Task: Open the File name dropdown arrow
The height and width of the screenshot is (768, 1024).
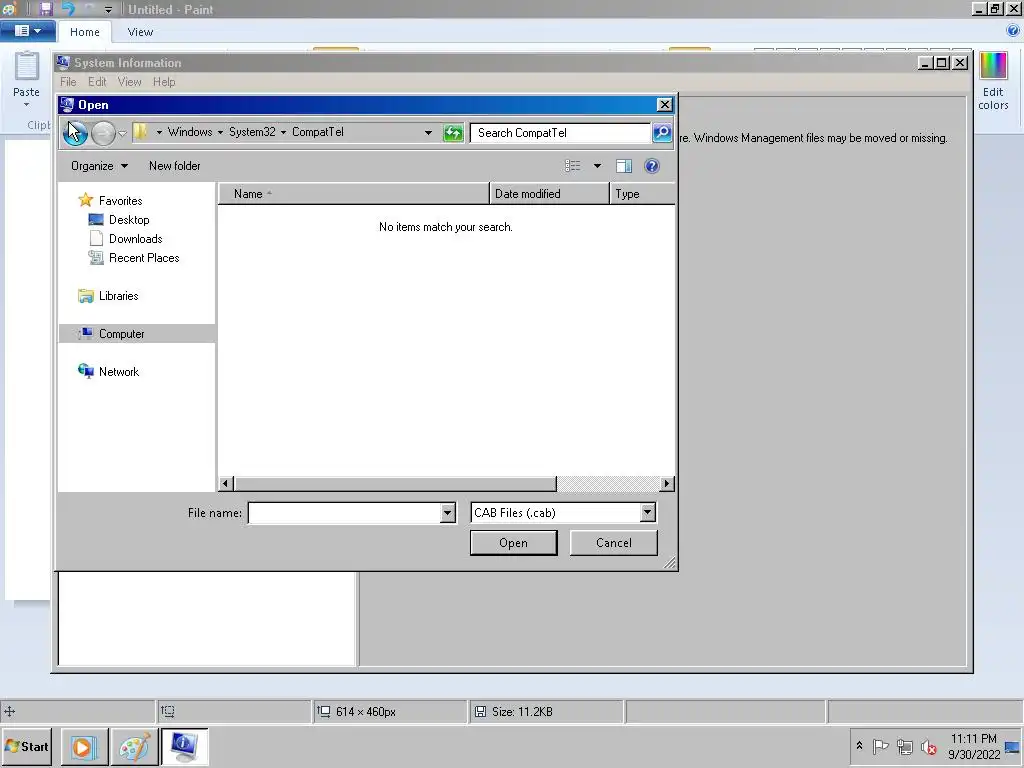Action: [447, 513]
